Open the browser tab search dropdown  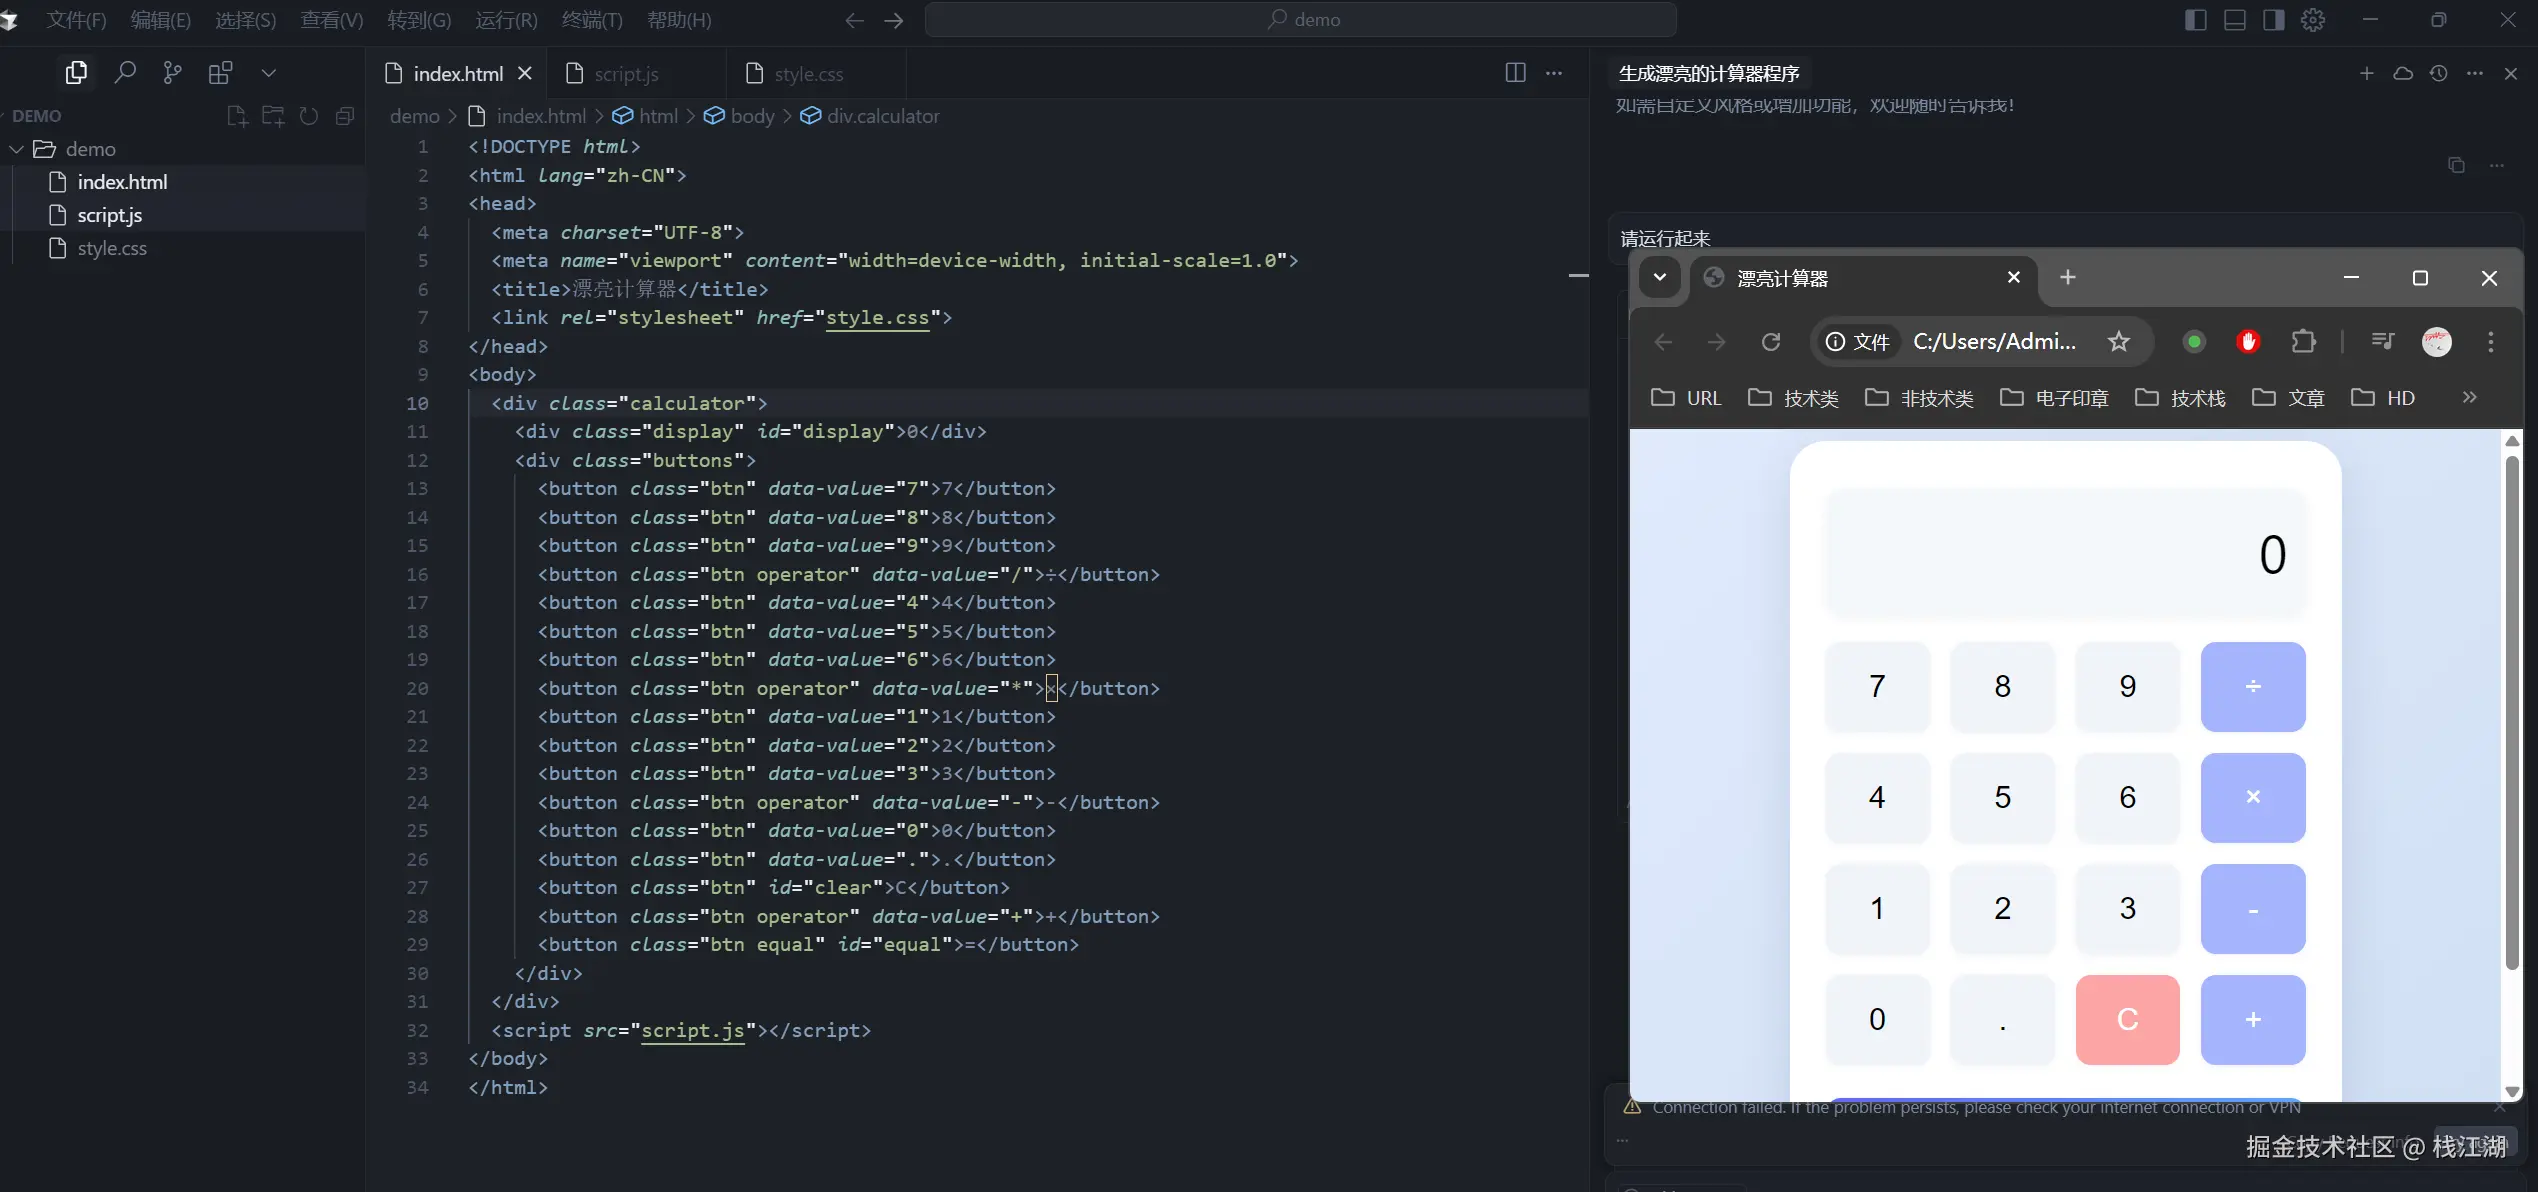[1660, 278]
